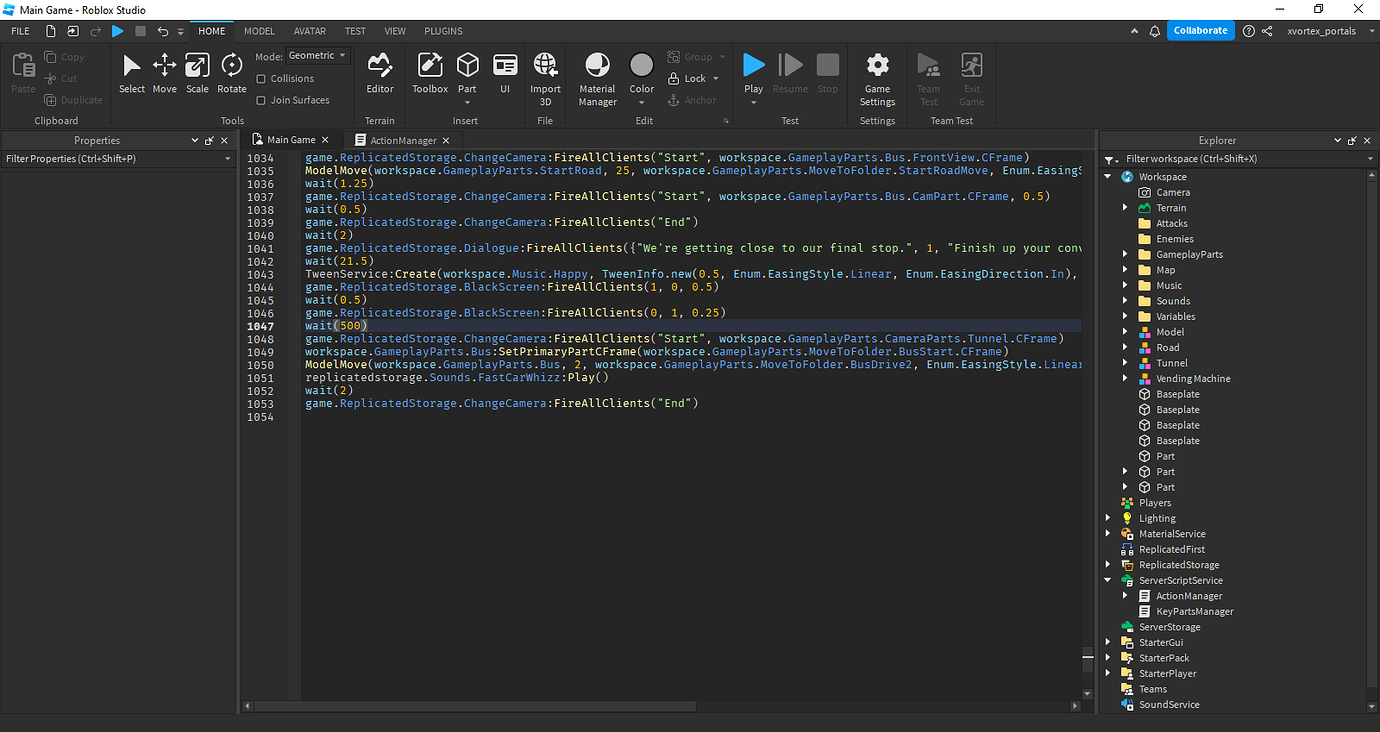The image size is (1380, 732).
Task: Select ActionManager script in Explorer
Action: coord(1189,596)
